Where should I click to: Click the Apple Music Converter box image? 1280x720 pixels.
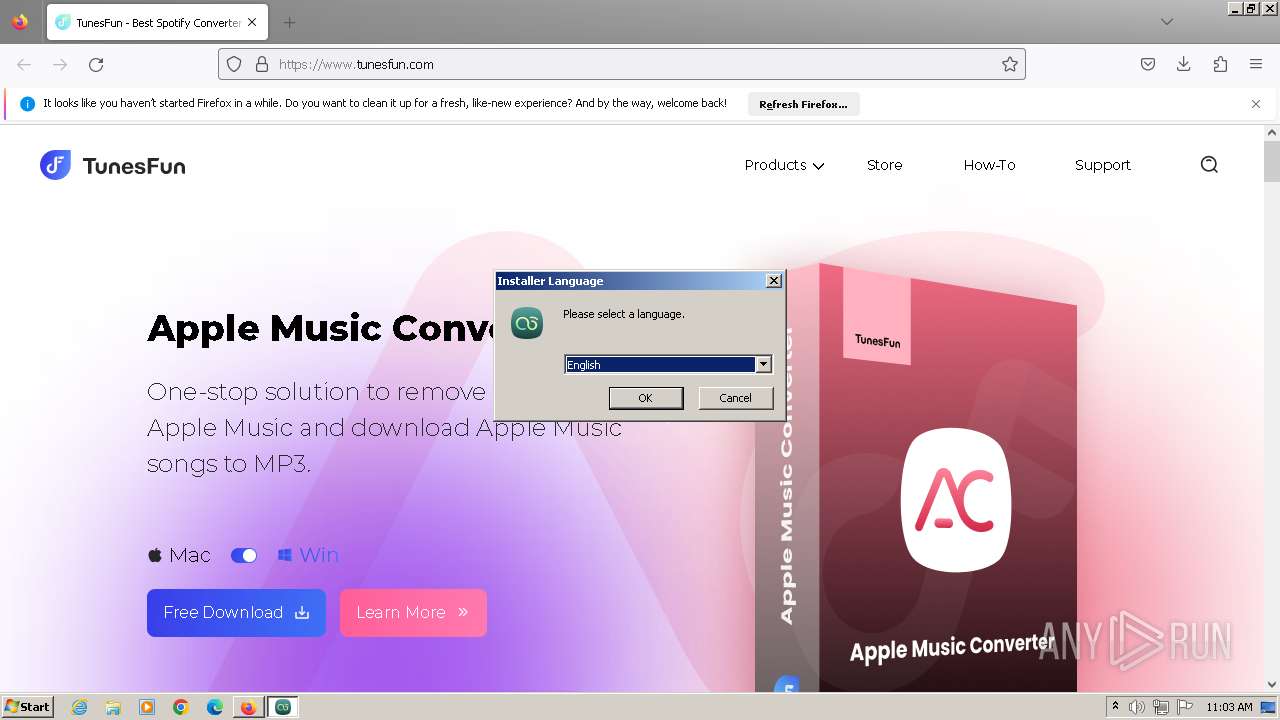(915, 478)
